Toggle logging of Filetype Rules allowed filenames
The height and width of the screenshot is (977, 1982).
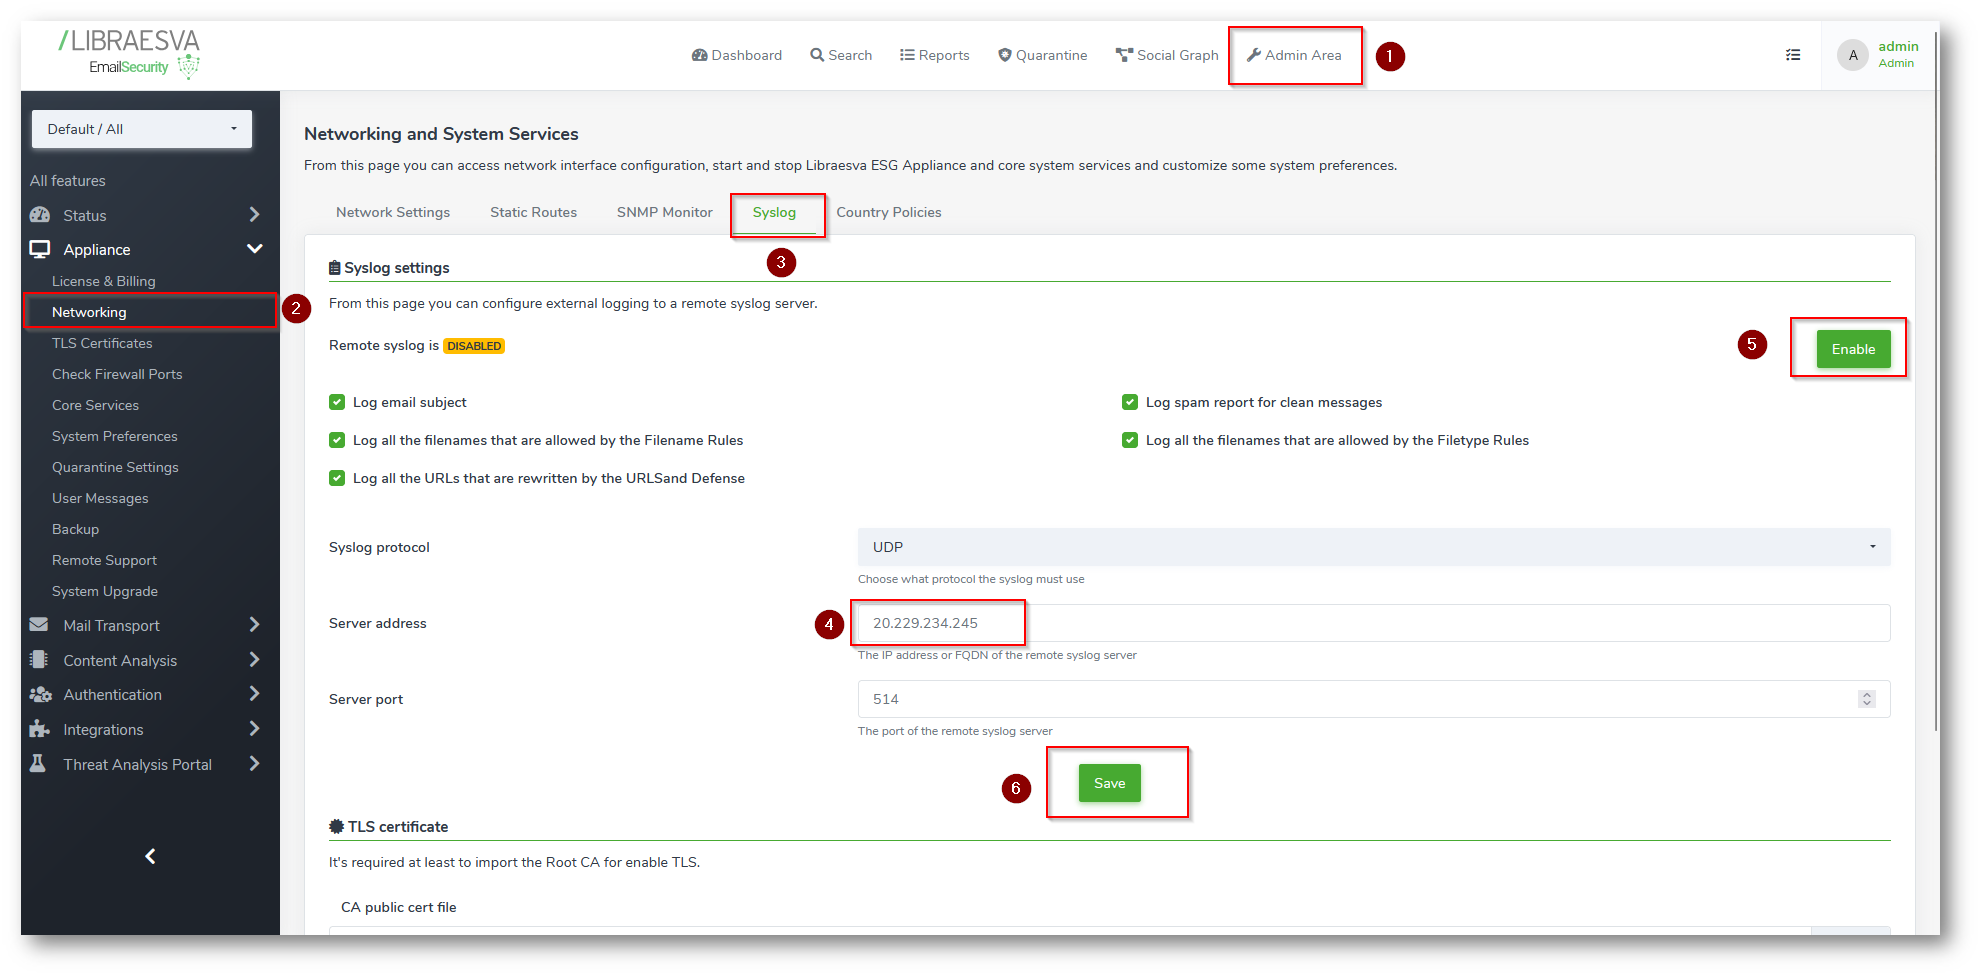pos(1130,440)
